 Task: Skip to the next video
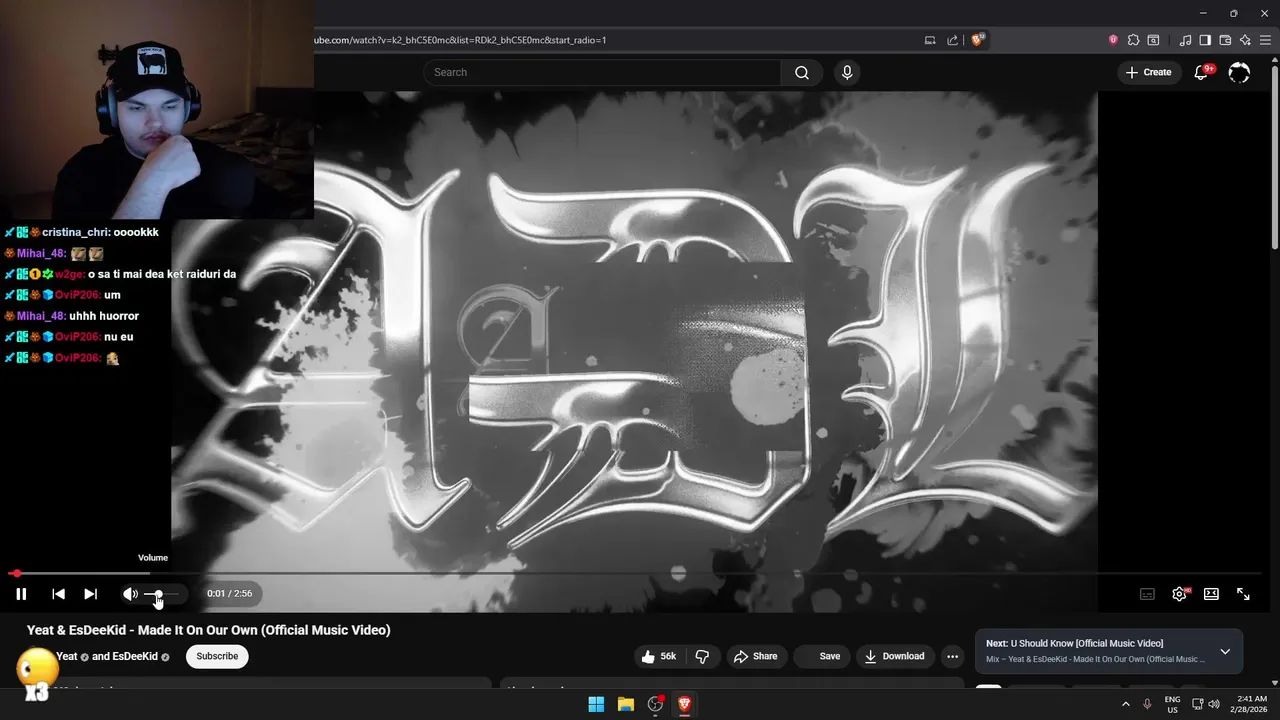tap(90, 594)
